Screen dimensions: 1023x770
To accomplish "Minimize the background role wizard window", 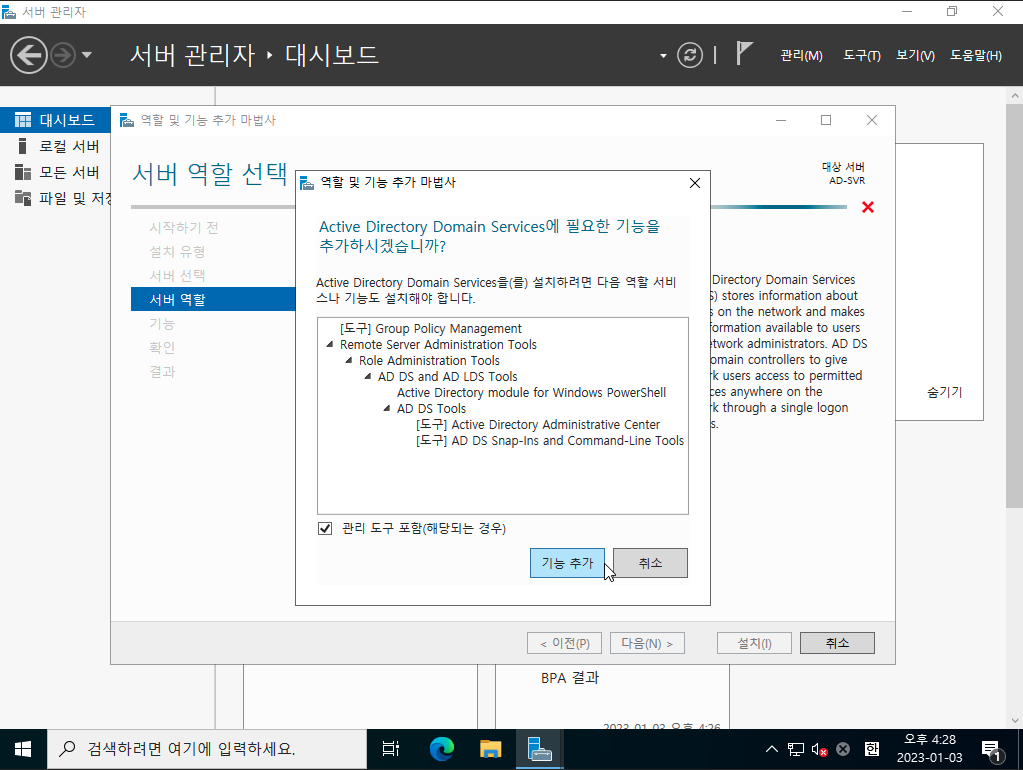I will click(780, 120).
